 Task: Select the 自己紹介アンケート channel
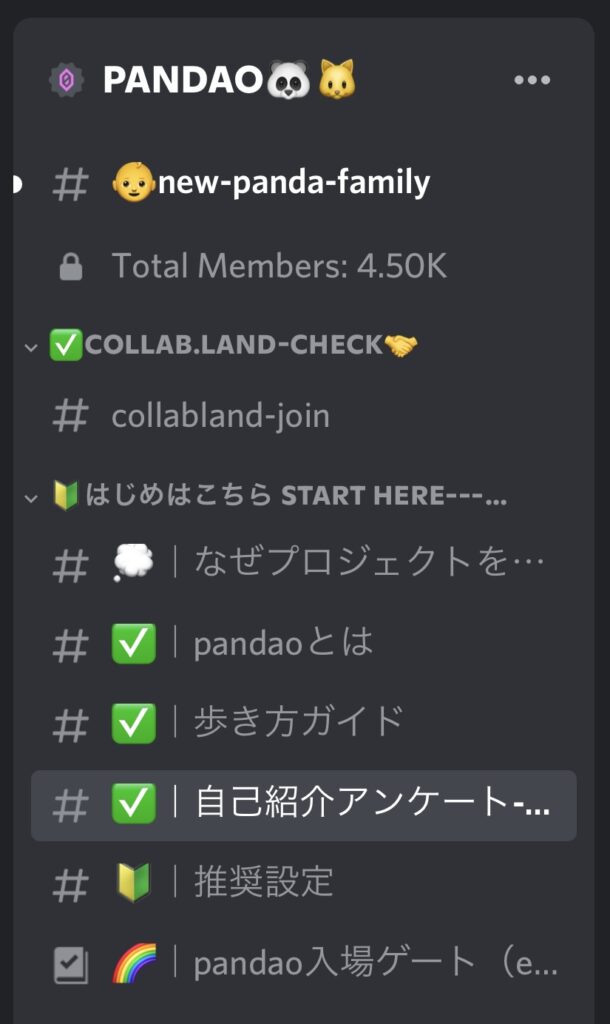pos(304,805)
